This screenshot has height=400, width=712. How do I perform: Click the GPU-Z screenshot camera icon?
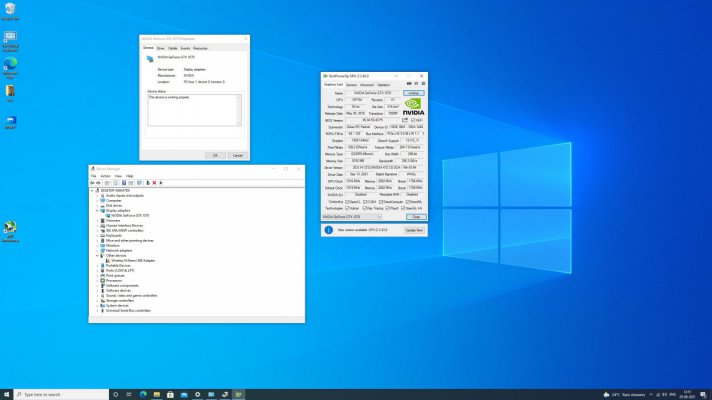(409, 84)
